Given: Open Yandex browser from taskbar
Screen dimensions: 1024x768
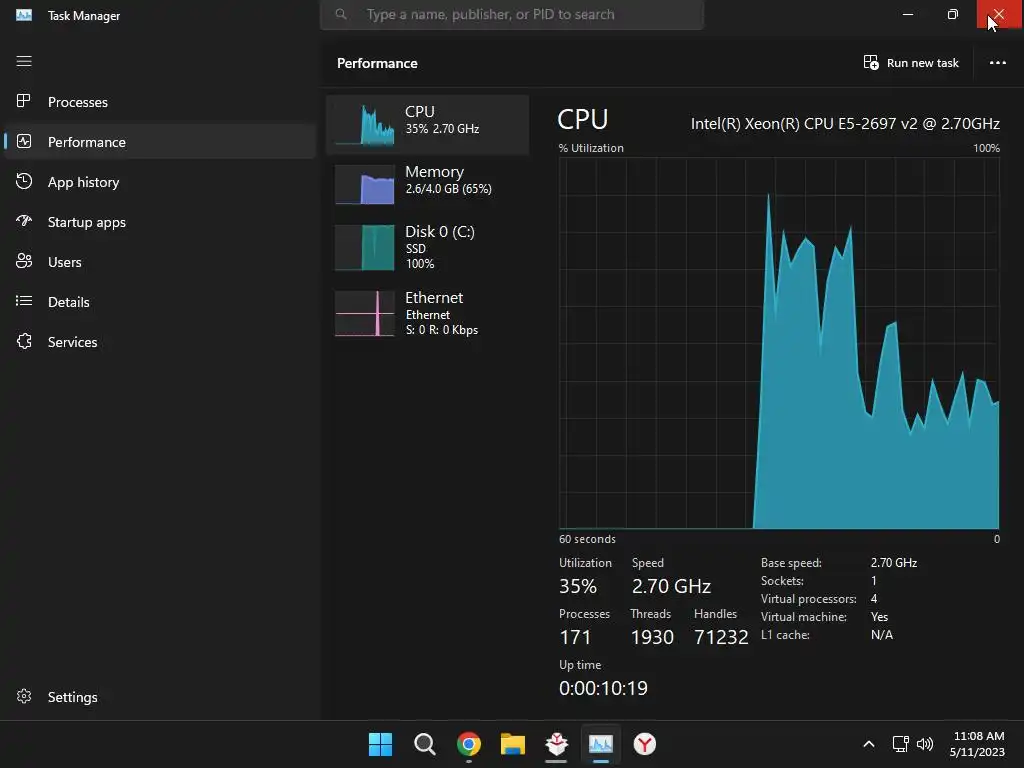Looking at the screenshot, I should 645,744.
